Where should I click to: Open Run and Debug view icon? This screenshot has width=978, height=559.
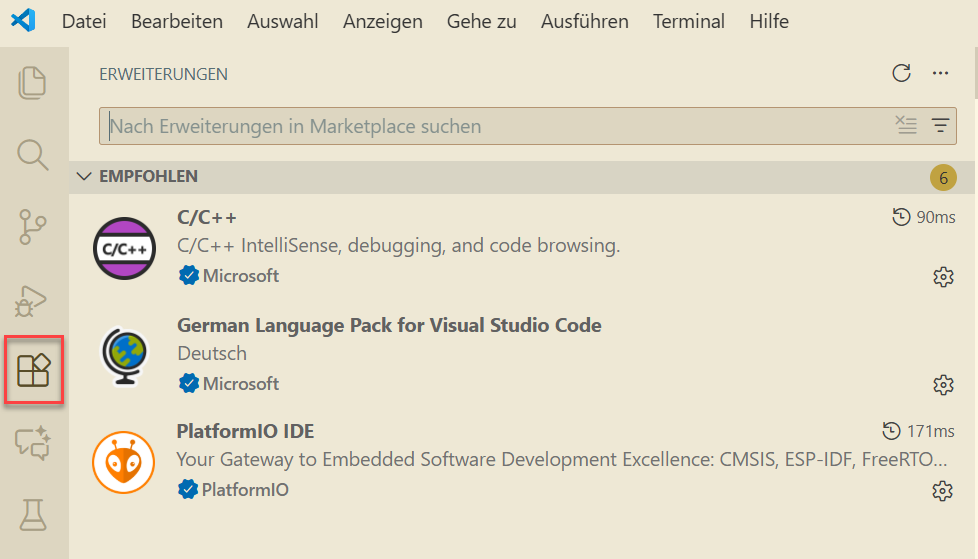tap(33, 300)
